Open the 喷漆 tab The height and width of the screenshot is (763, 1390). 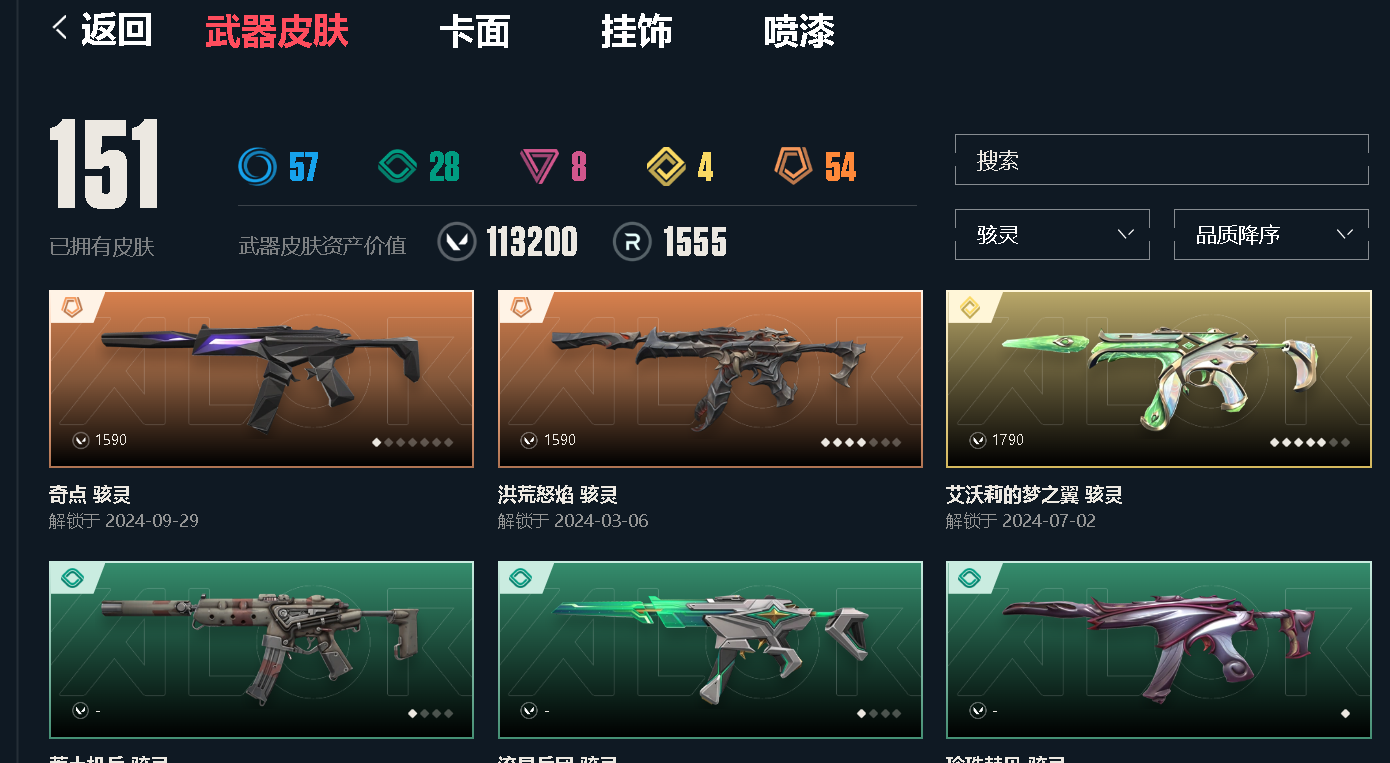pyautogui.click(x=799, y=31)
